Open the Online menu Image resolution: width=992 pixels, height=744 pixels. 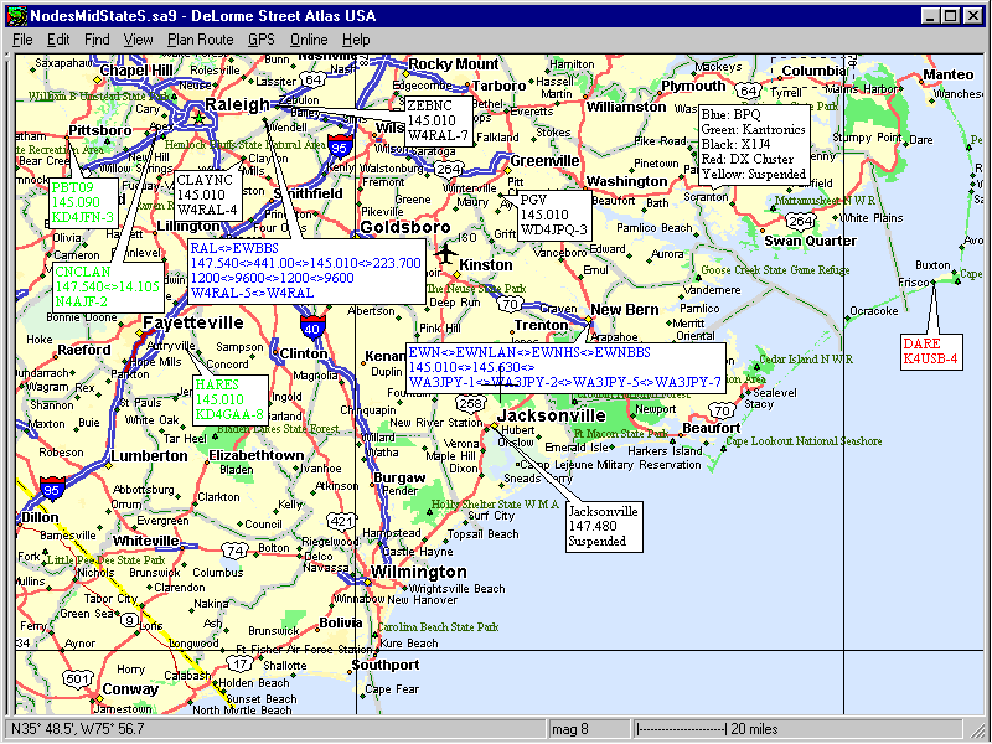(309, 40)
